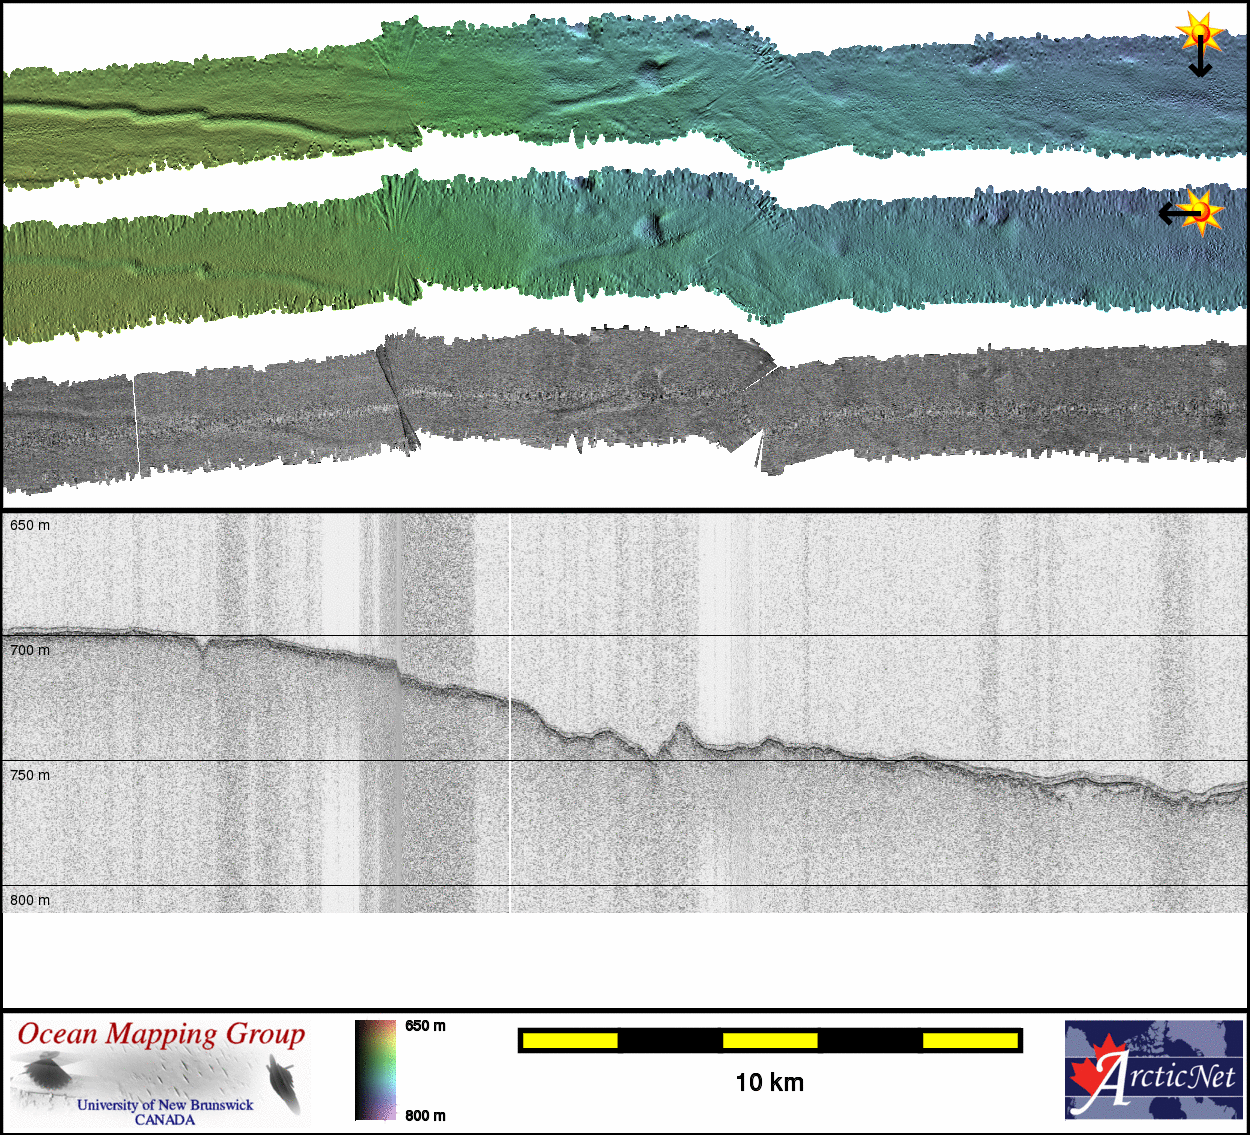The image size is (1250, 1135).
Task: Click the University of New Brunswick text
Action: [x=165, y=1105]
